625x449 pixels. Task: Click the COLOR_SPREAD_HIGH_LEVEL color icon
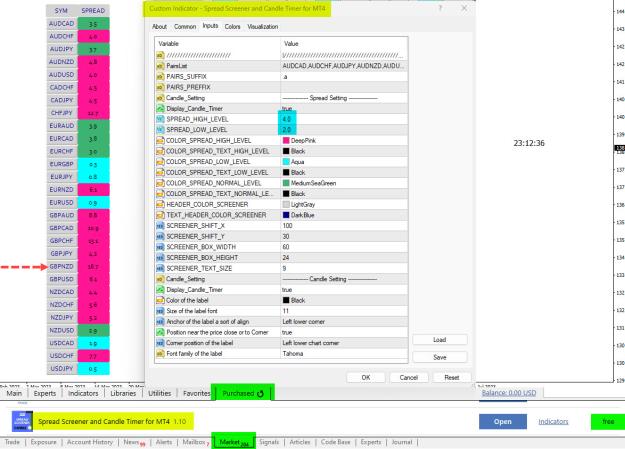160,140
